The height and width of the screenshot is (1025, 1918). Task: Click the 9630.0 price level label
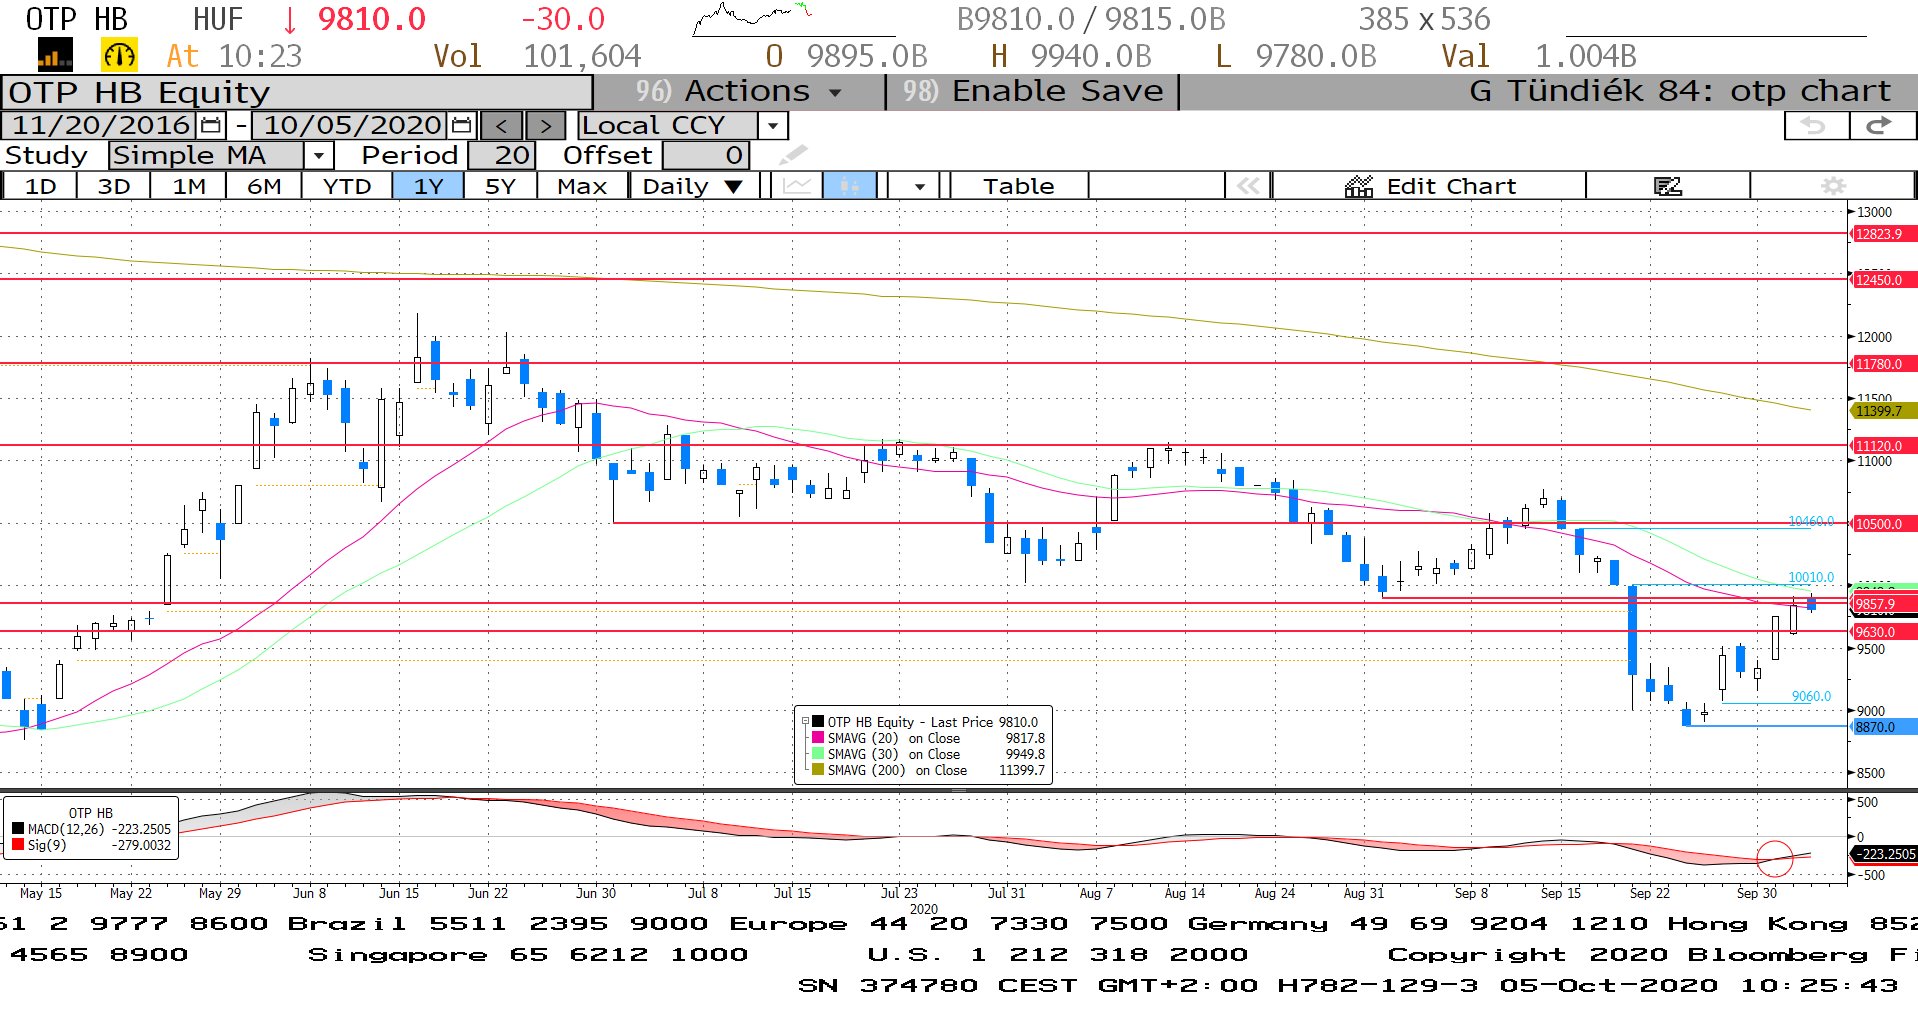click(x=1884, y=632)
